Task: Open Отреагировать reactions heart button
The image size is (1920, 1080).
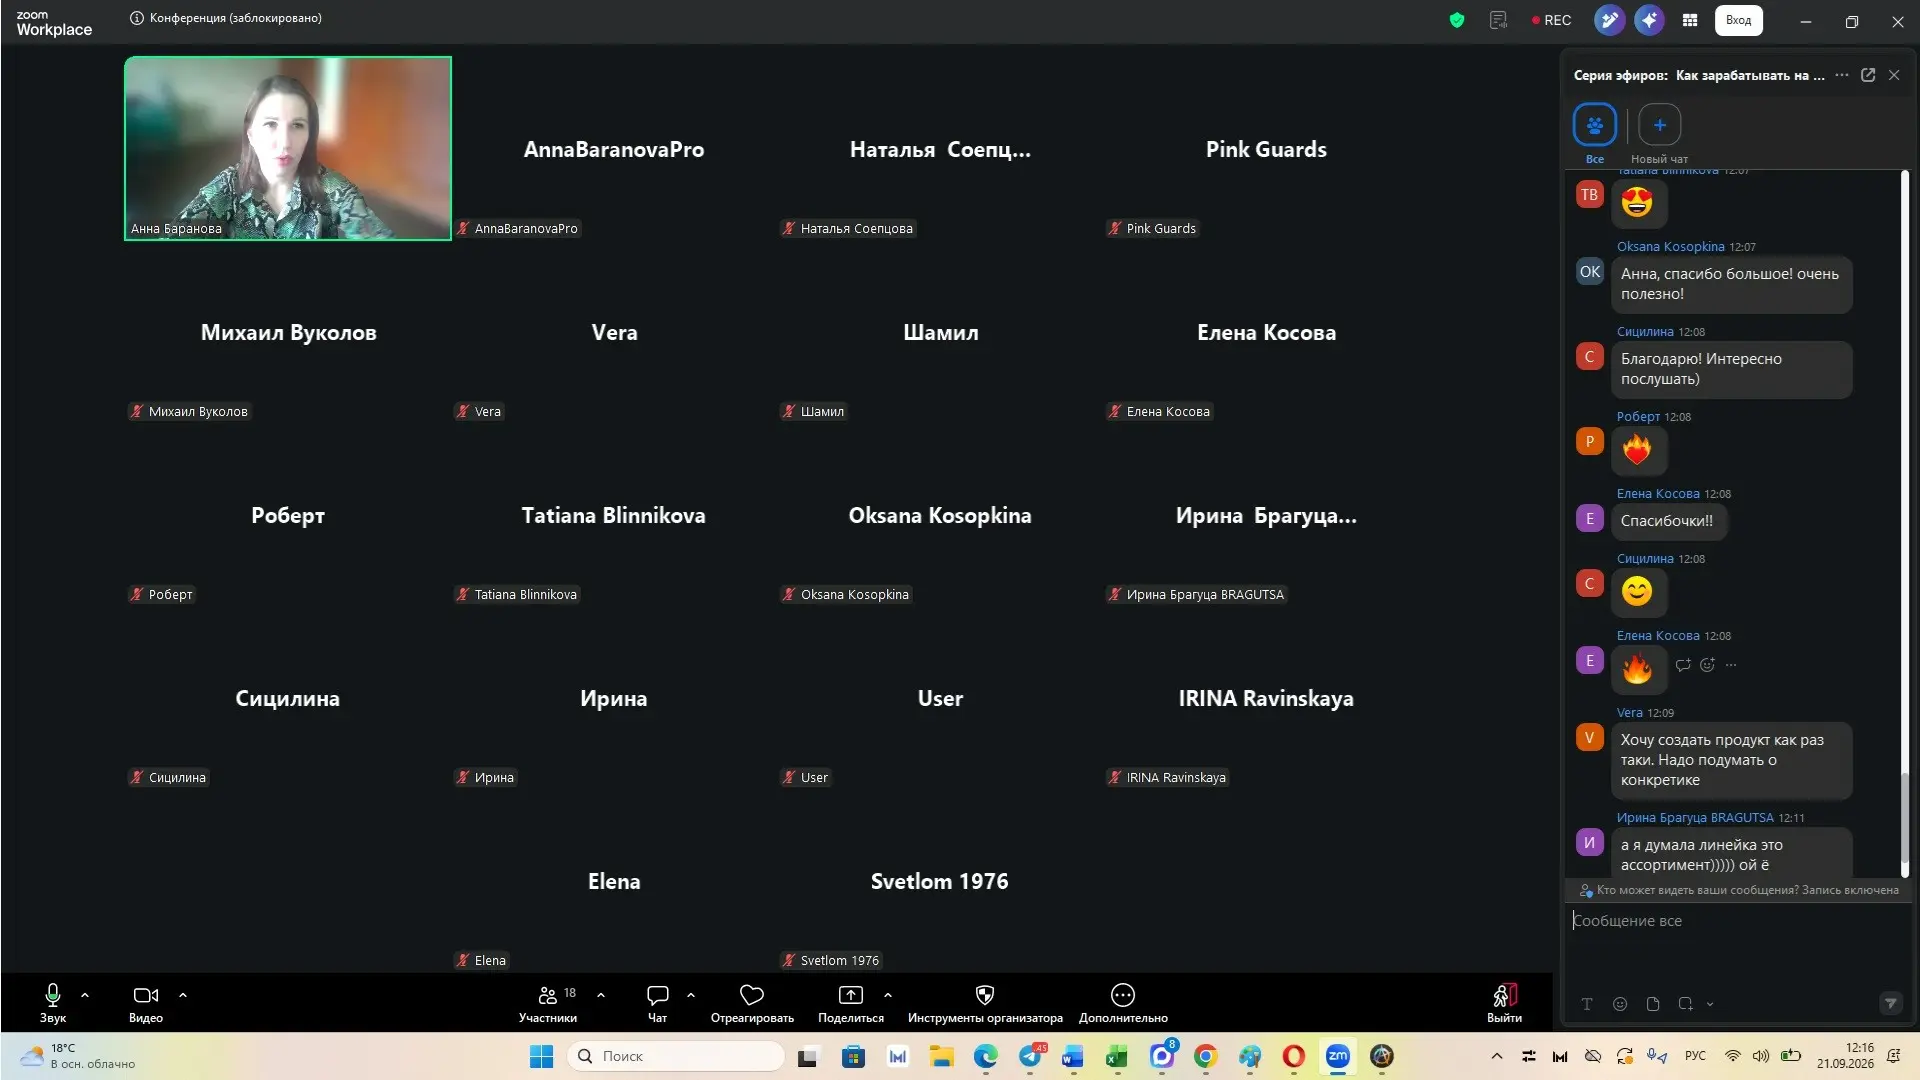Action: click(x=752, y=1003)
